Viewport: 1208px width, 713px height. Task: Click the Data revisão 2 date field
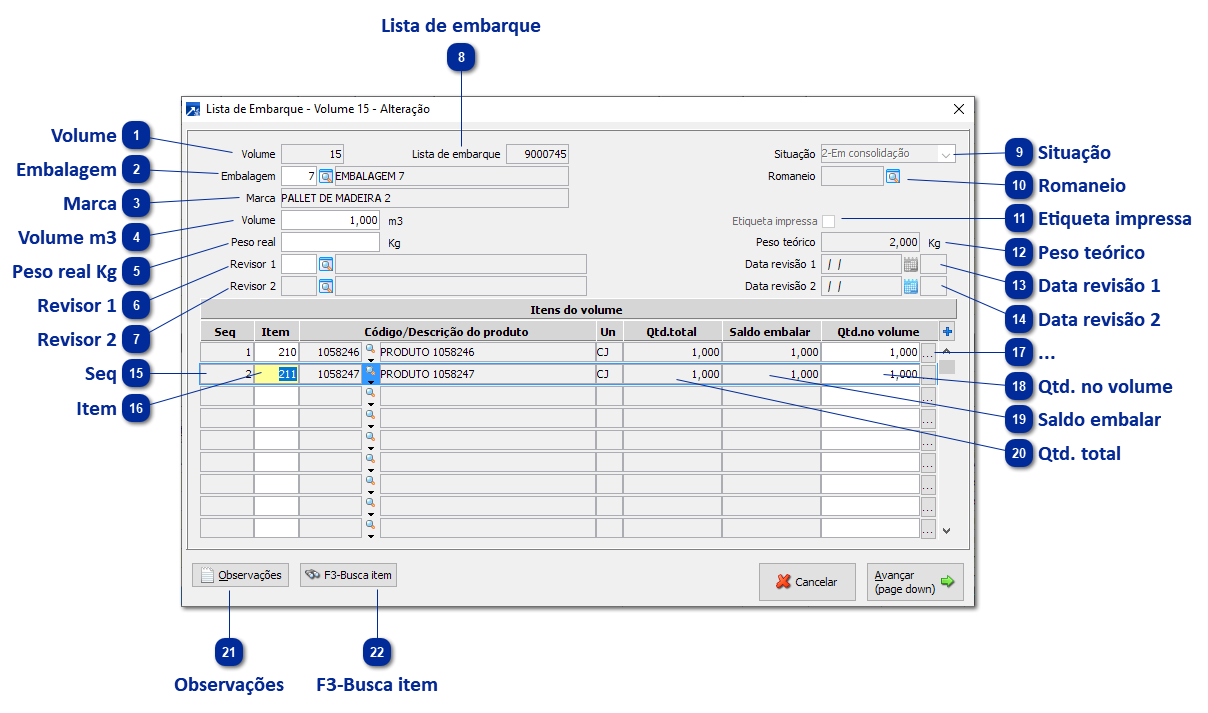pos(861,286)
